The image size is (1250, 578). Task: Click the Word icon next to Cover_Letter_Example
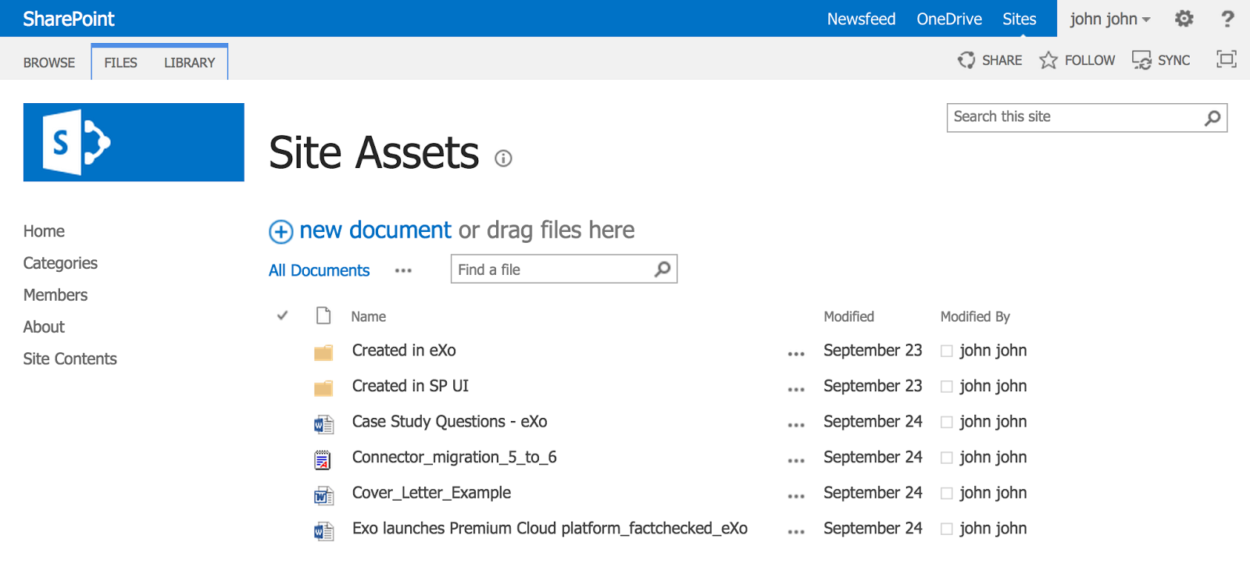323,493
